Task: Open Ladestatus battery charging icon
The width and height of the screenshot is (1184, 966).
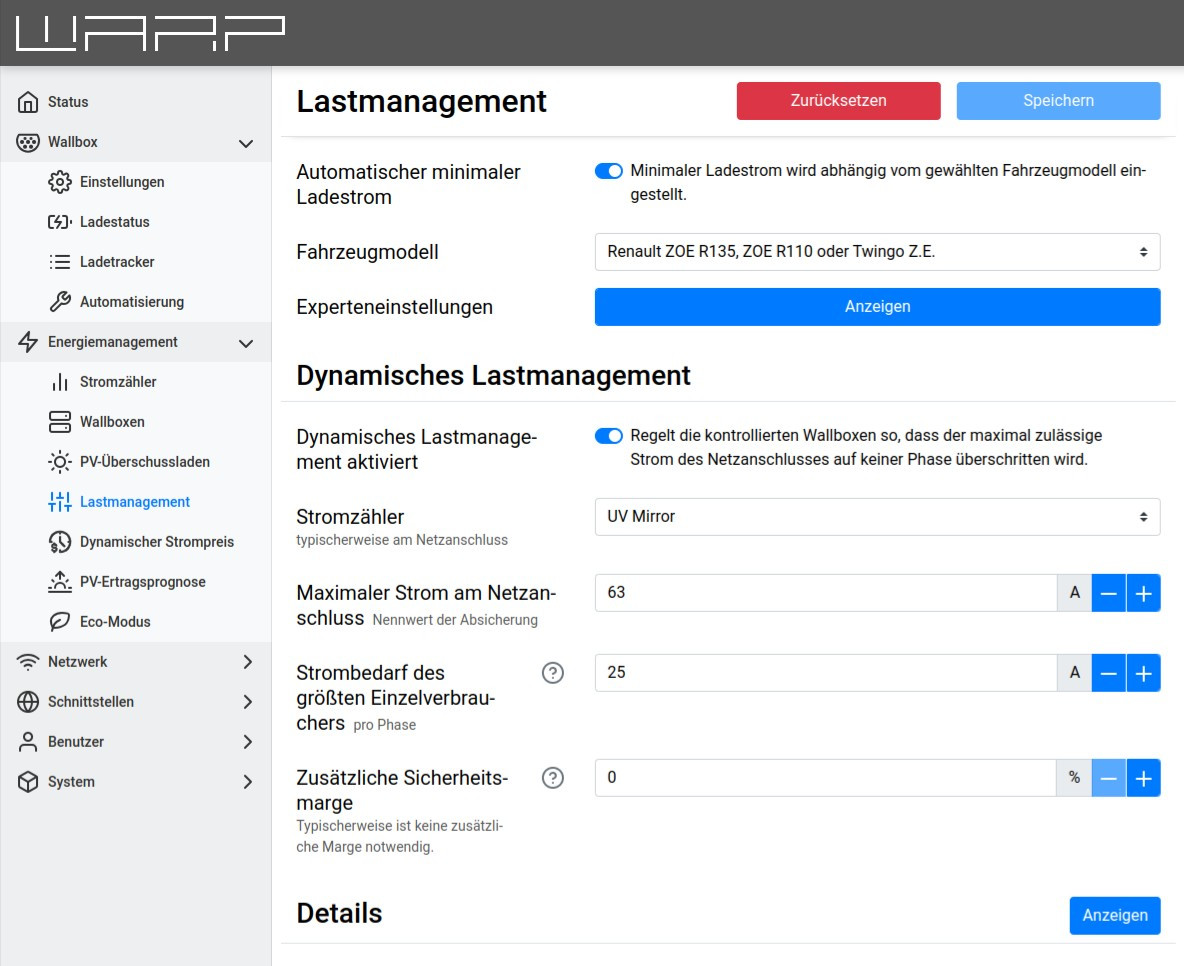Action: click(x=60, y=222)
